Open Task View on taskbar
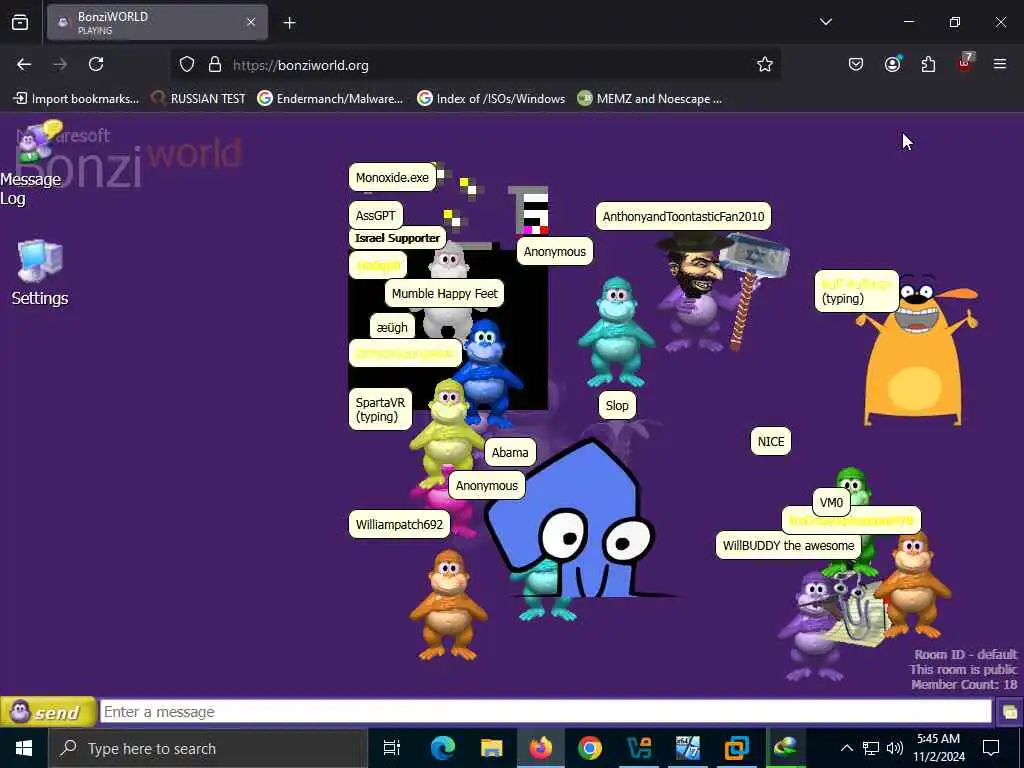The width and height of the screenshot is (1024, 768). [392, 748]
